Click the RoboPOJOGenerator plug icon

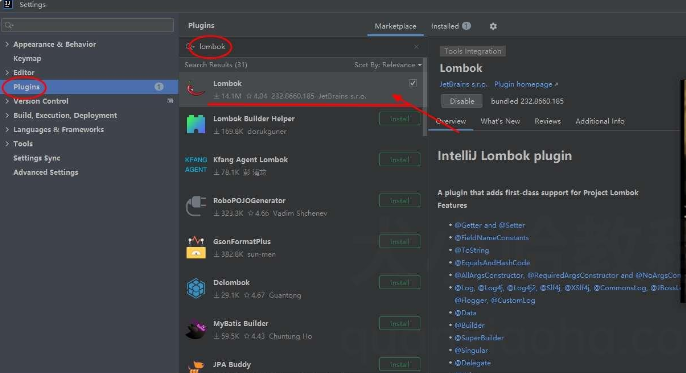tap(196, 206)
